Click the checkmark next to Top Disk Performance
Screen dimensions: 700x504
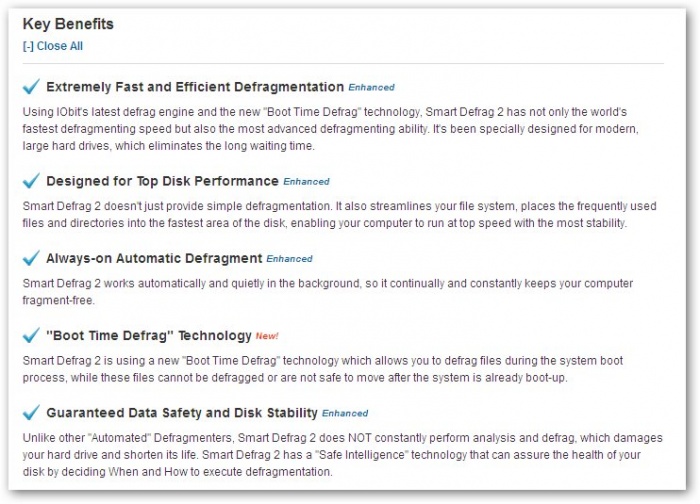tap(31, 182)
